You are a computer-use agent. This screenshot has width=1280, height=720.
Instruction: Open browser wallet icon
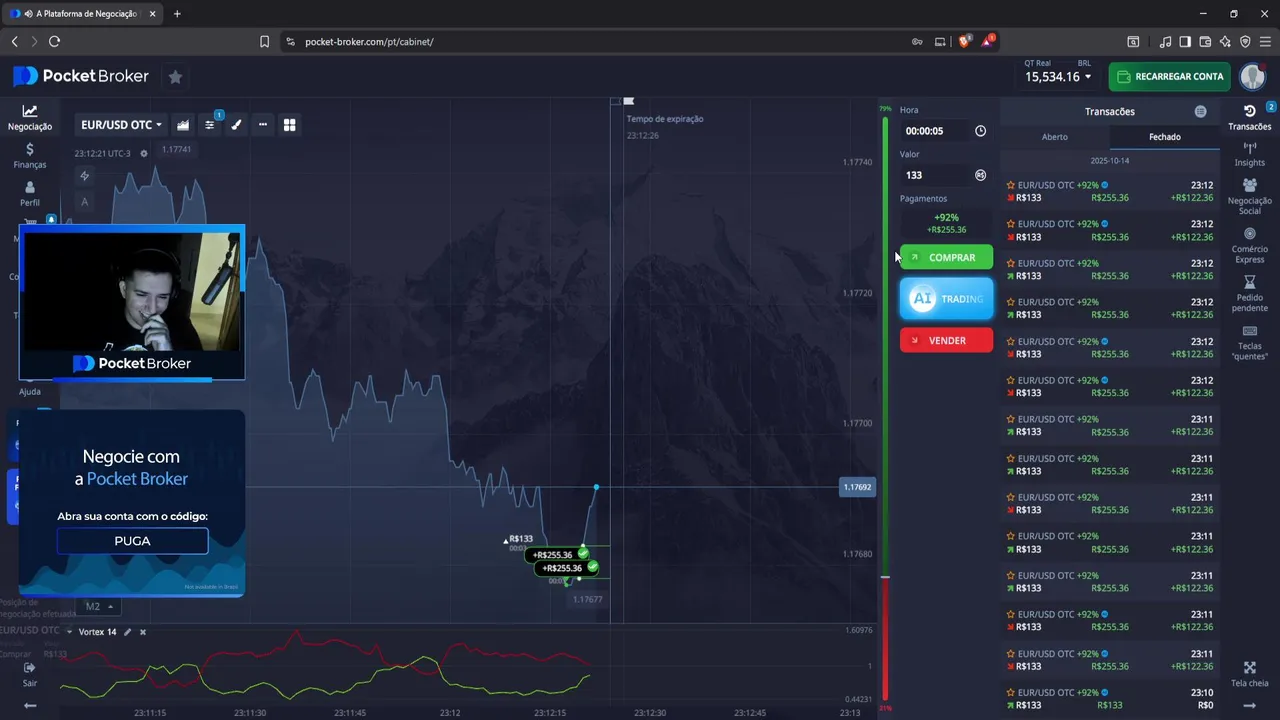coord(1205,42)
